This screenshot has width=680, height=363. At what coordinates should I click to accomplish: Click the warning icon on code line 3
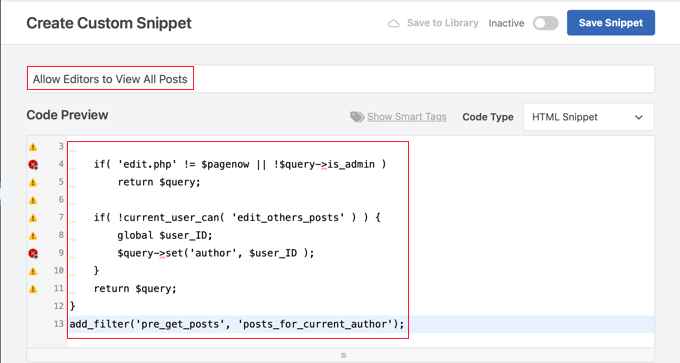tap(33, 147)
